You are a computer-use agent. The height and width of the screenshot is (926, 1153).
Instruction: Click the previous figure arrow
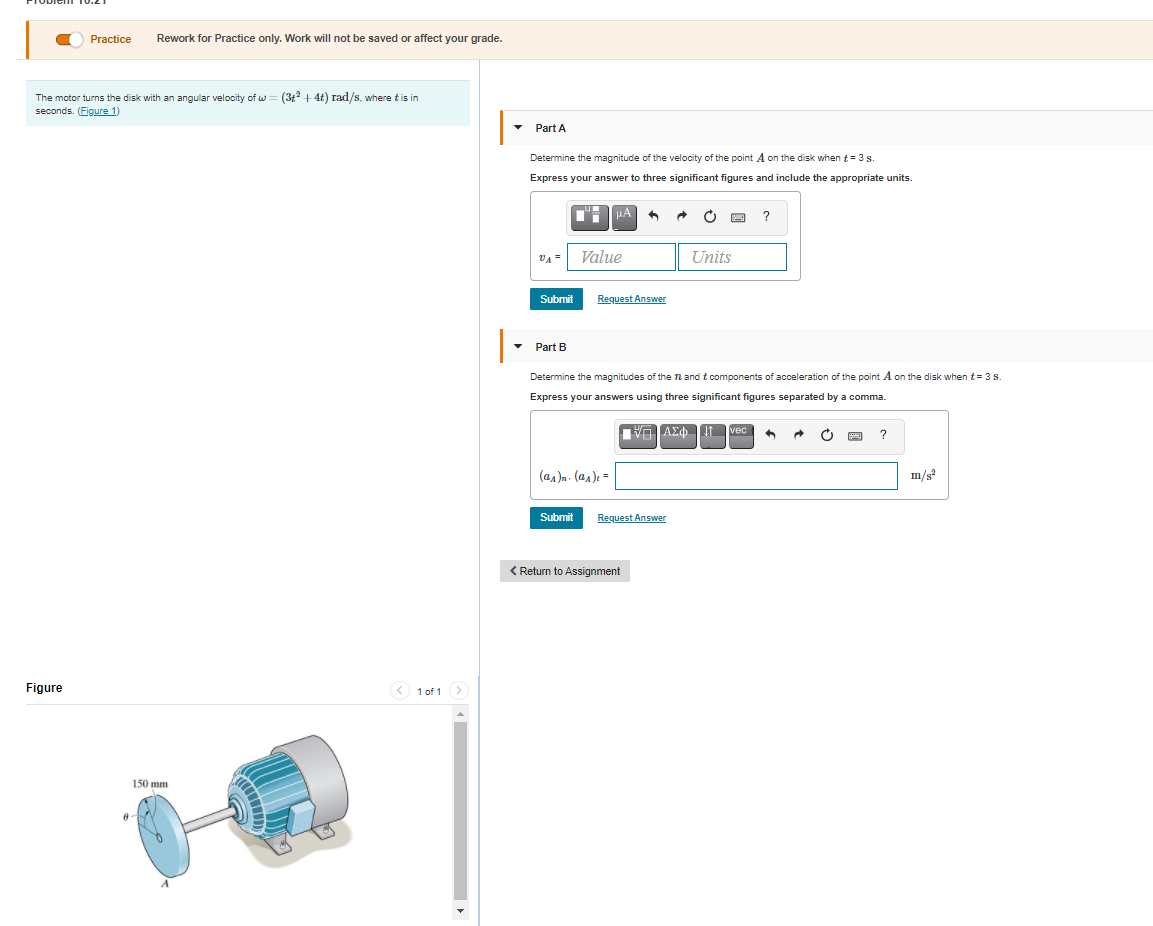(x=399, y=690)
